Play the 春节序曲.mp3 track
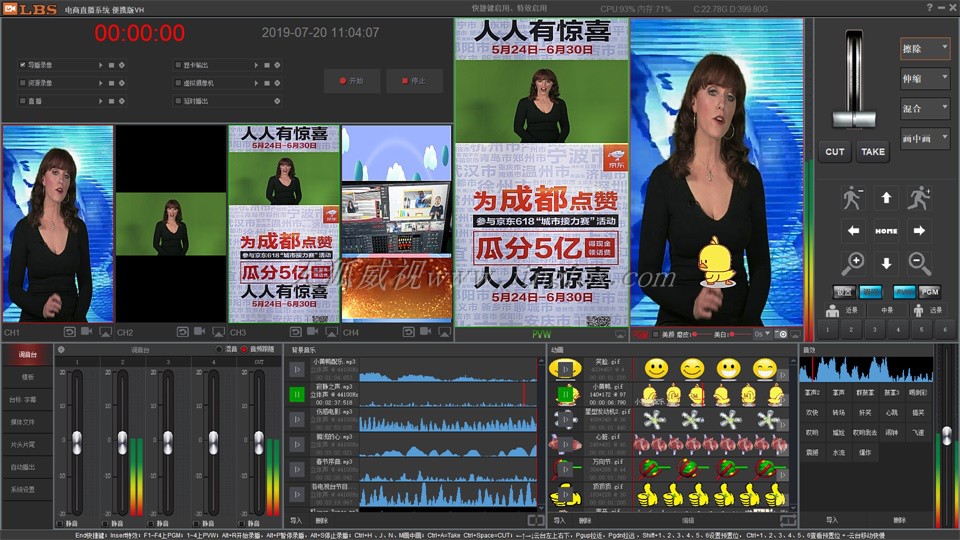The height and width of the screenshot is (540, 960). point(297,469)
